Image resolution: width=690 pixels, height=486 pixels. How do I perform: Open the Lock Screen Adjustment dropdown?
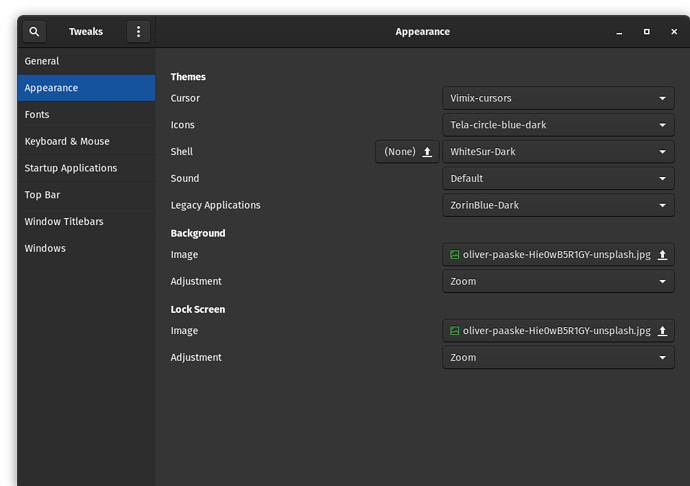pos(558,358)
